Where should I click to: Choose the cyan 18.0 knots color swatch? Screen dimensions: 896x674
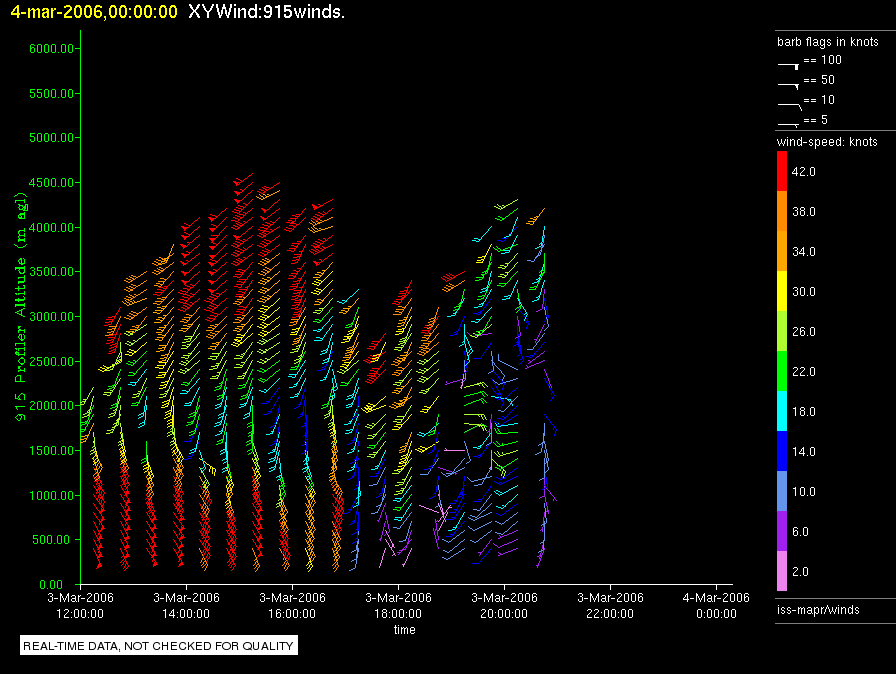[782, 411]
